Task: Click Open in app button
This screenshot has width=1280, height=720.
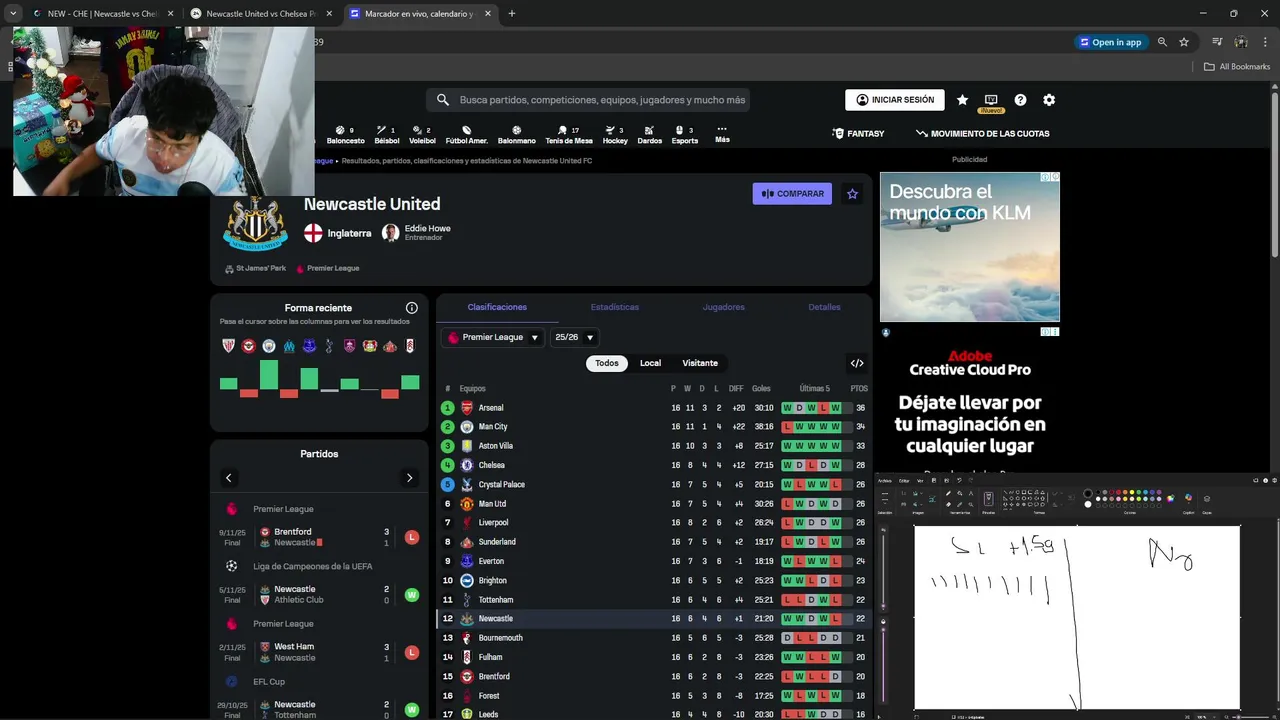Action: coord(1110,42)
